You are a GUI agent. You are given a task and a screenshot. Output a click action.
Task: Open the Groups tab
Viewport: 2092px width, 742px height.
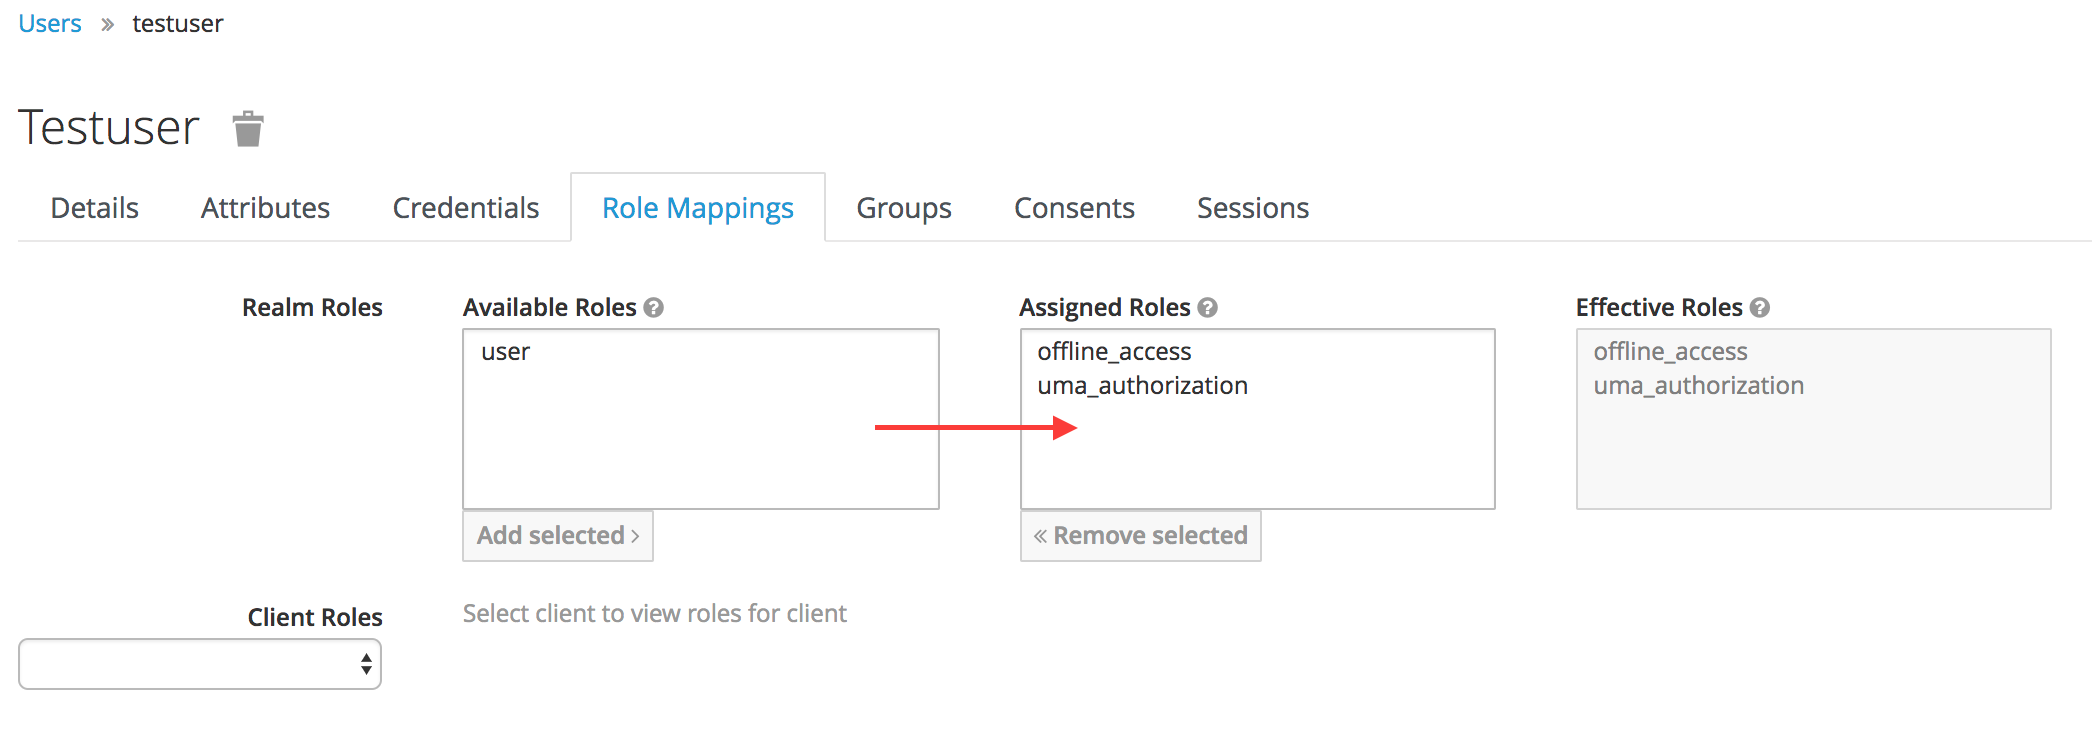(x=904, y=208)
